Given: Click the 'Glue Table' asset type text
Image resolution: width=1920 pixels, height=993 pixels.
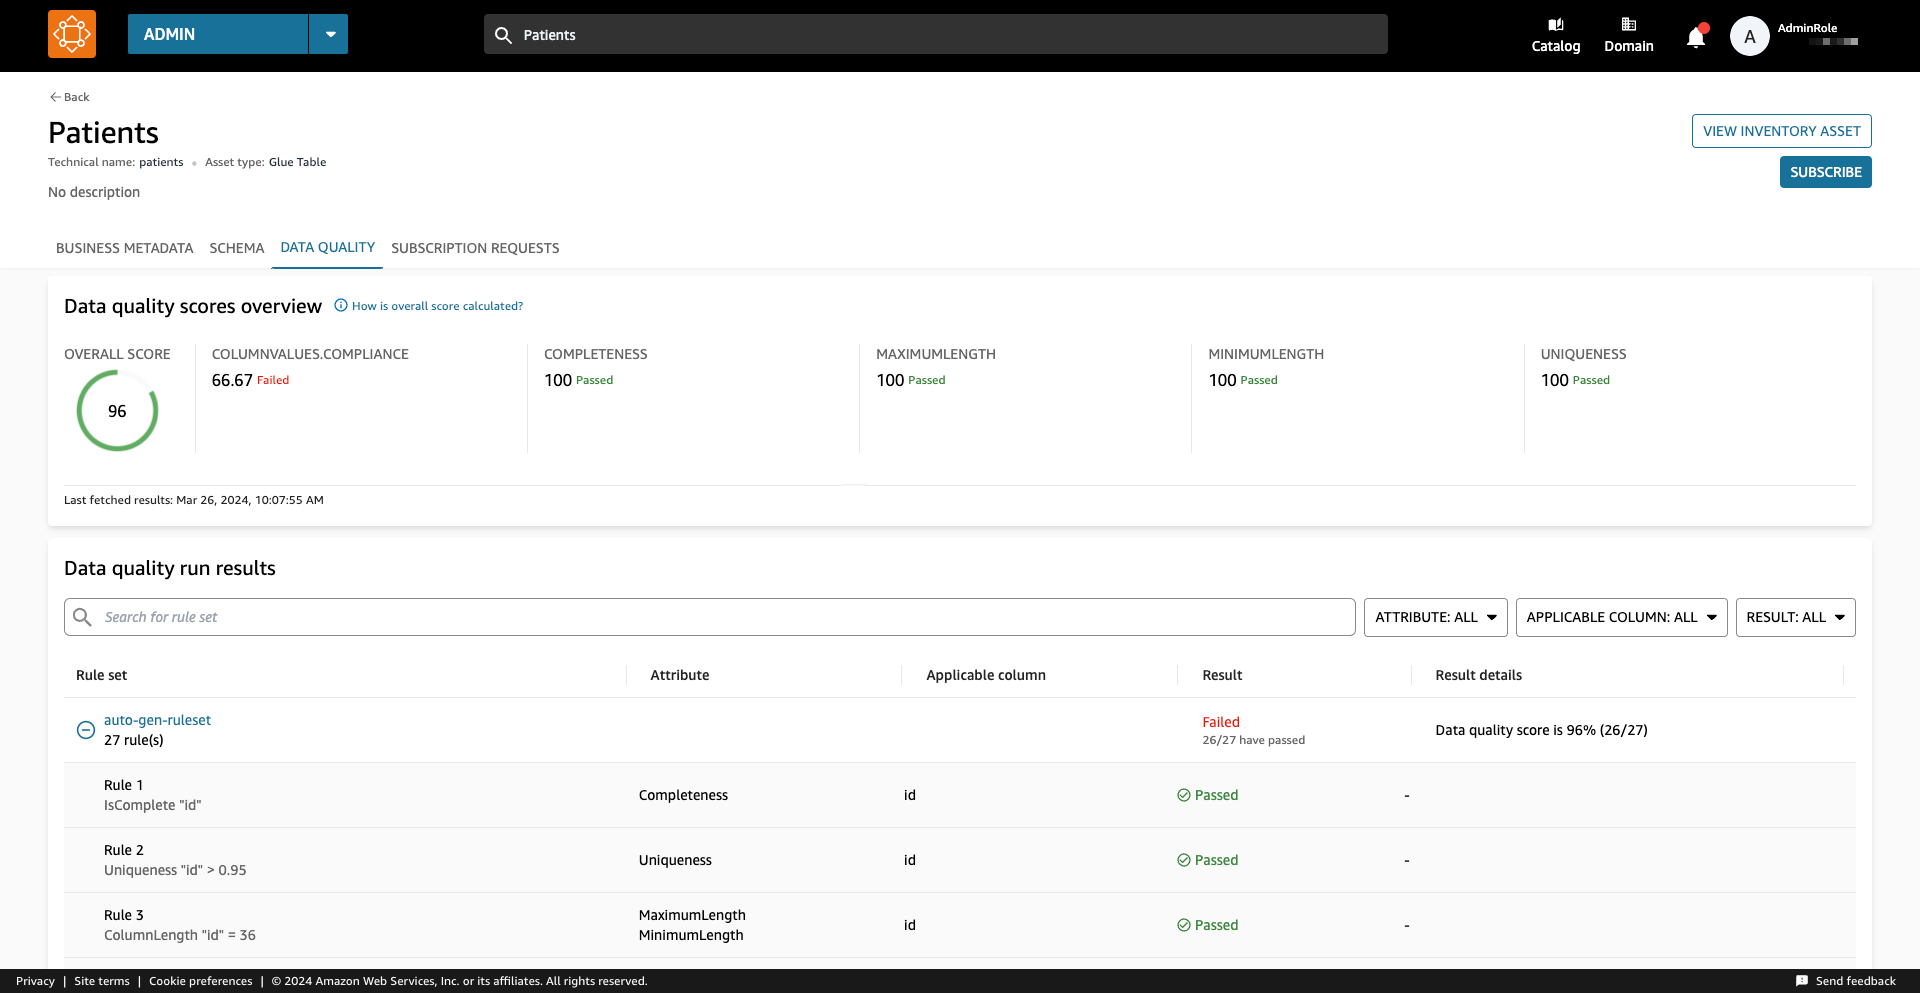Looking at the screenshot, I should 297,162.
